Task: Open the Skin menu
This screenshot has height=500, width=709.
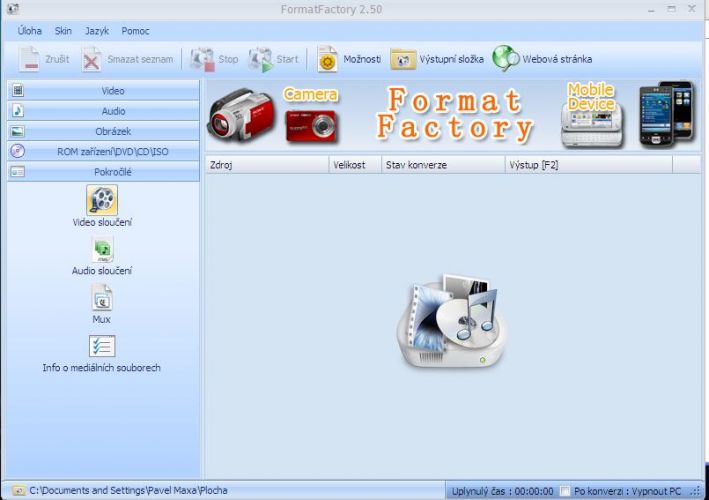Action: point(63,31)
